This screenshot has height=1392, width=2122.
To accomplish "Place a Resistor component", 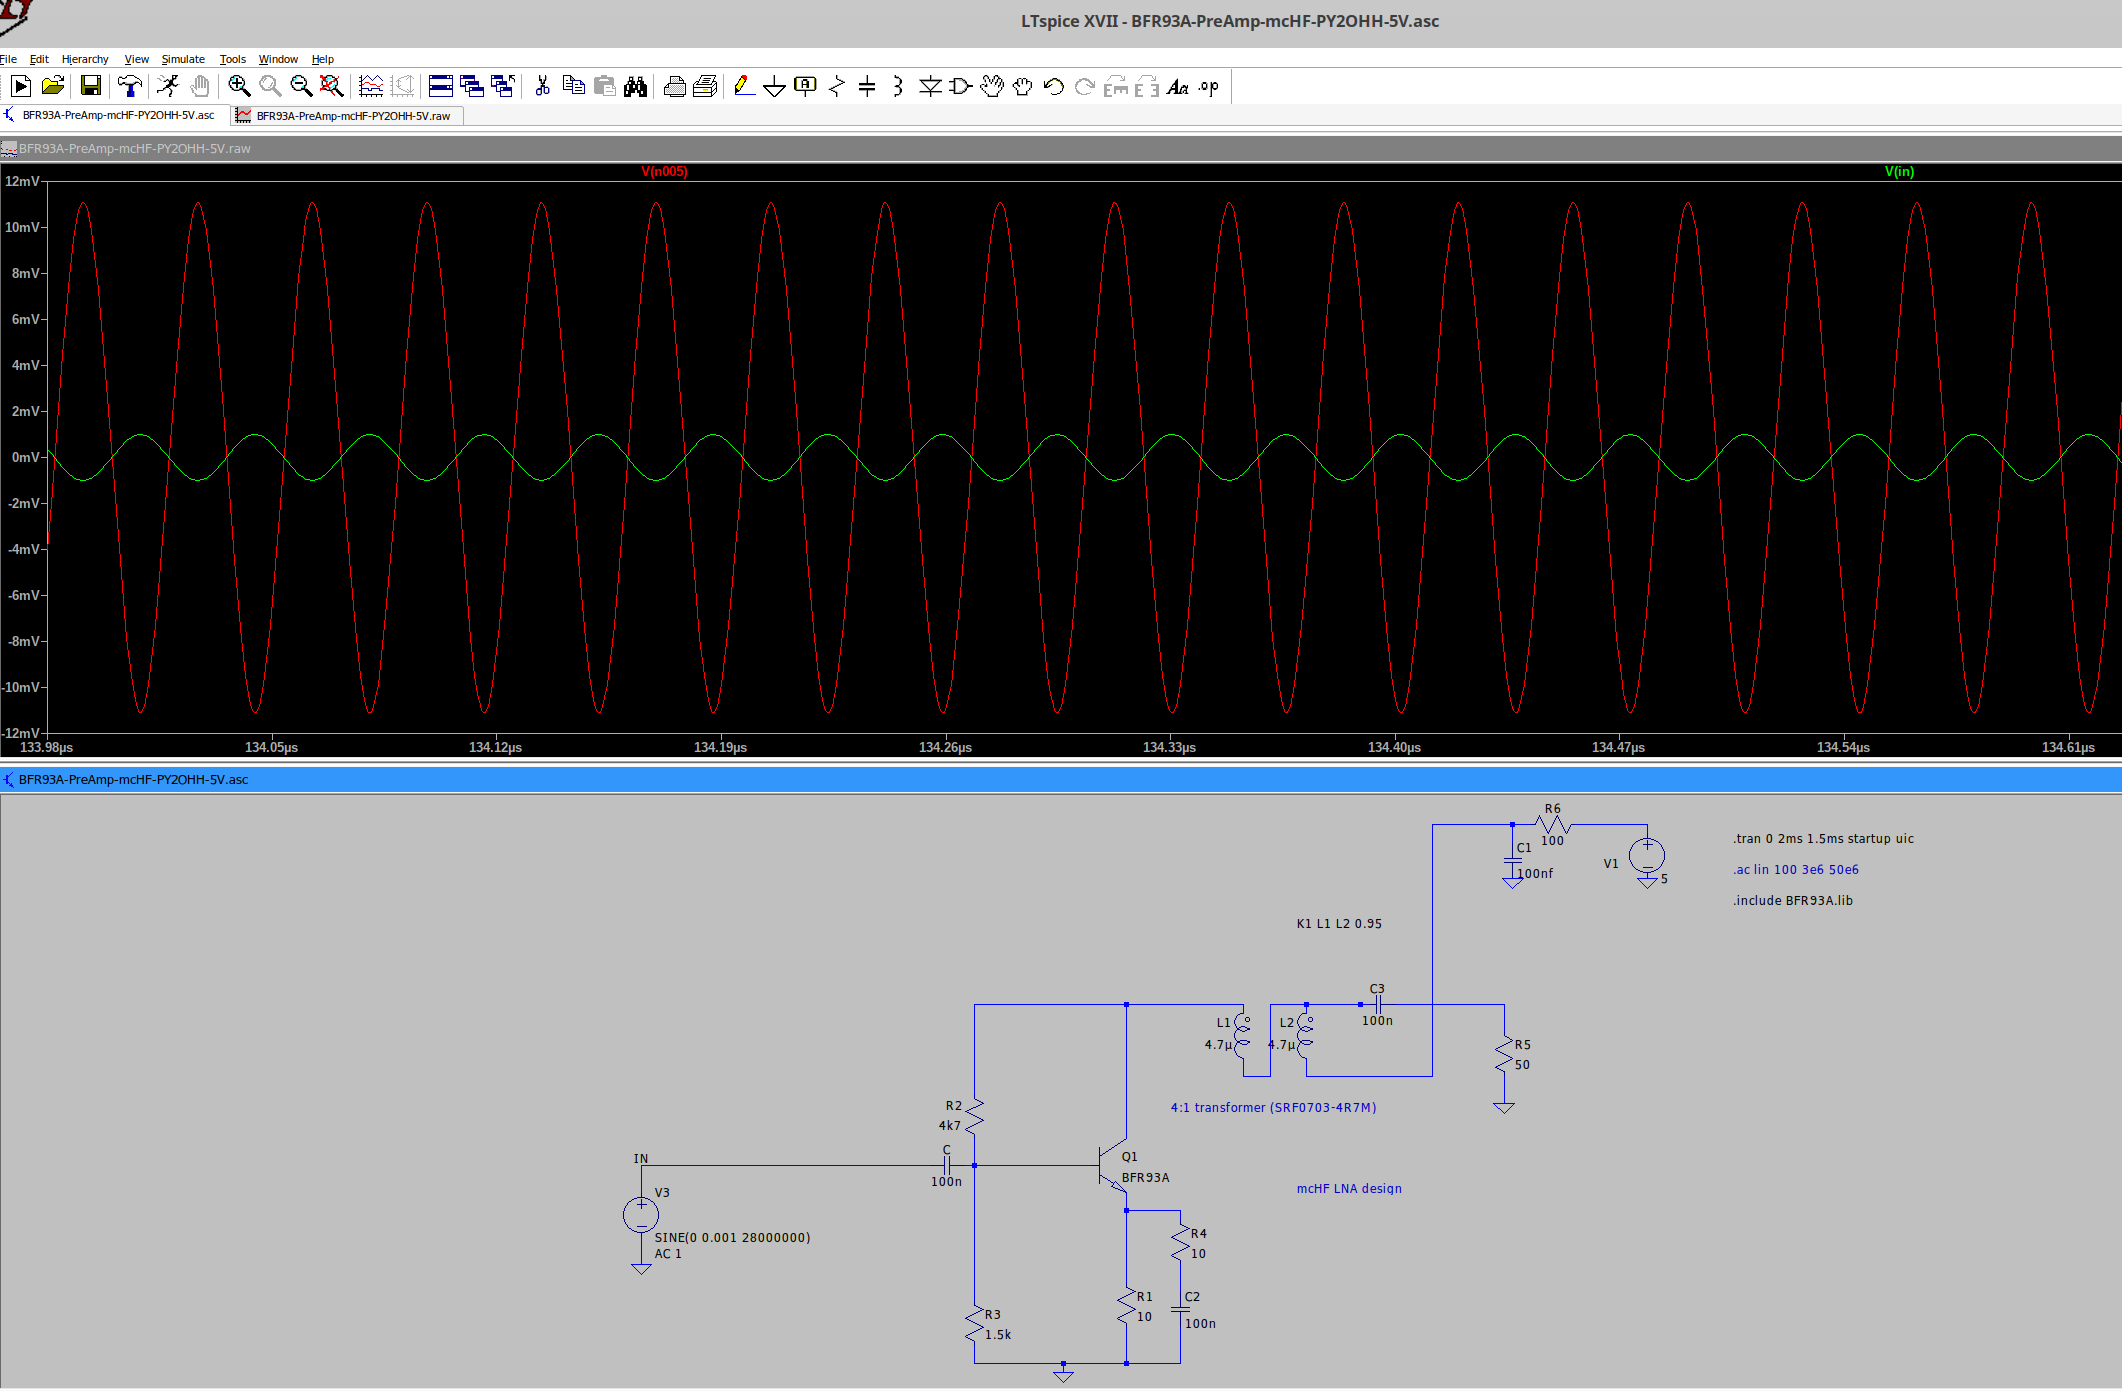I will pos(836,87).
